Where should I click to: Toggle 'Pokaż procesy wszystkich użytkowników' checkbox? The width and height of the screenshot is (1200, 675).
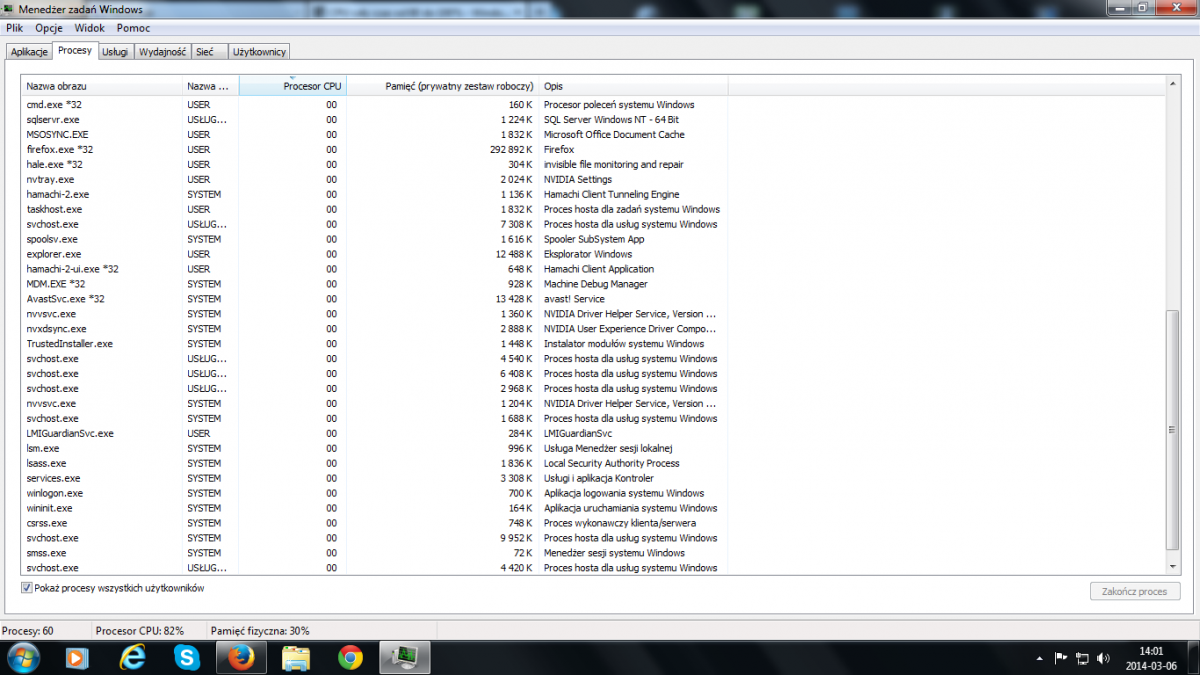coord(26,588)
